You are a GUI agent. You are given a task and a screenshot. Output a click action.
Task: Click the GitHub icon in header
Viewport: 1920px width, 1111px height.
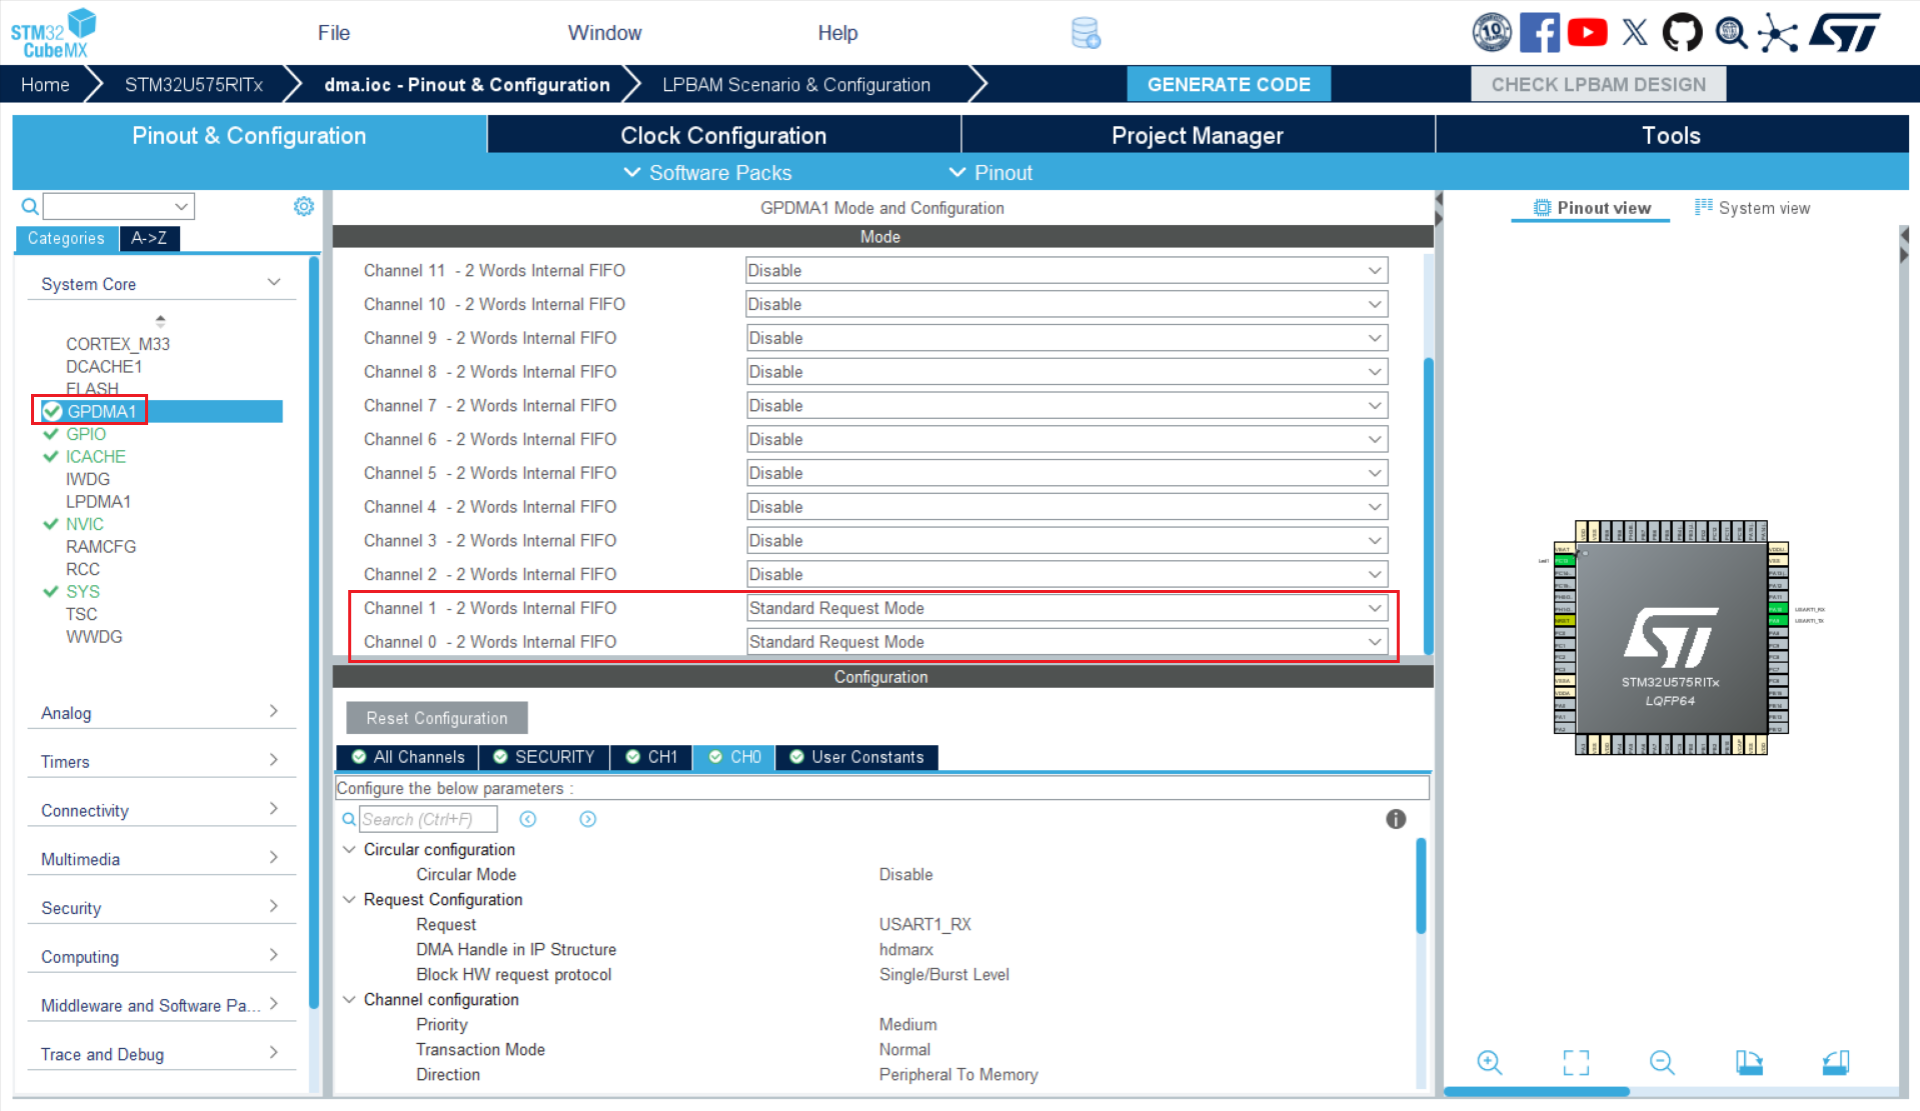[x=1682, y=33]
